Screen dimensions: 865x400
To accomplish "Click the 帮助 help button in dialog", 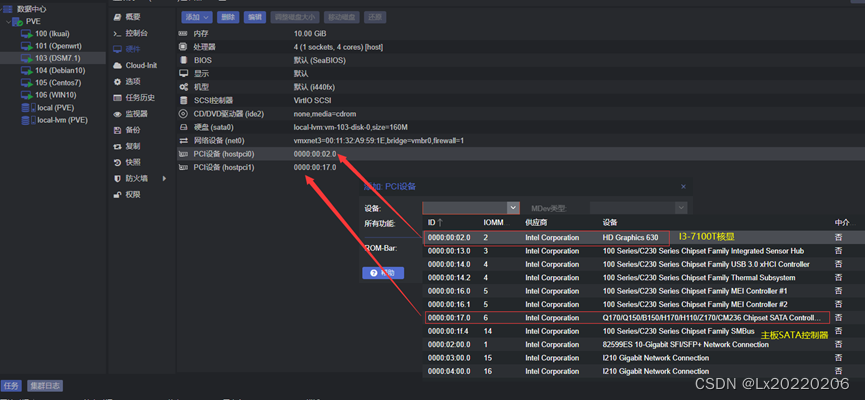I will 383,273.
